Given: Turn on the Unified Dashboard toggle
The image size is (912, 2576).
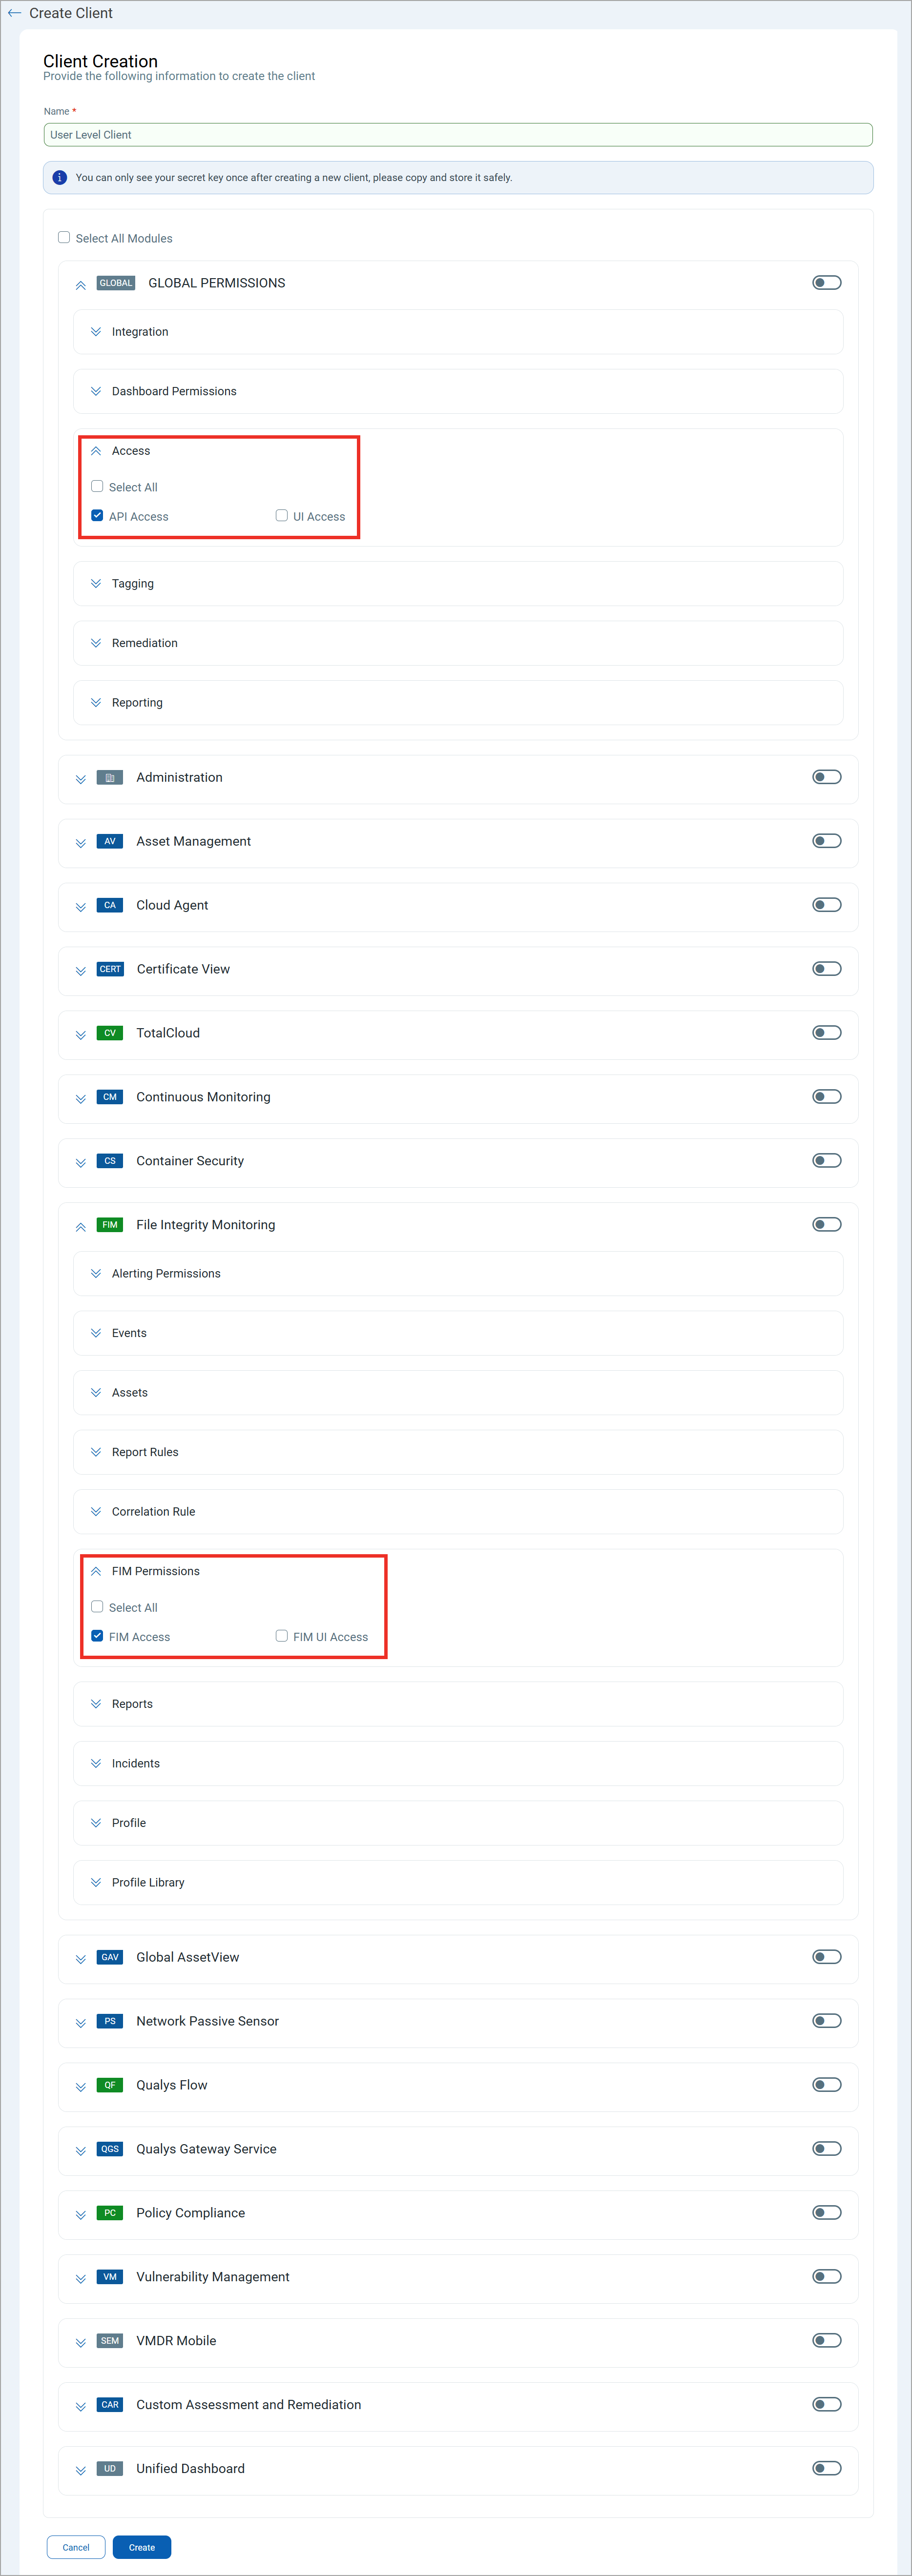Looking at the screenshot, I should 826,2469.
